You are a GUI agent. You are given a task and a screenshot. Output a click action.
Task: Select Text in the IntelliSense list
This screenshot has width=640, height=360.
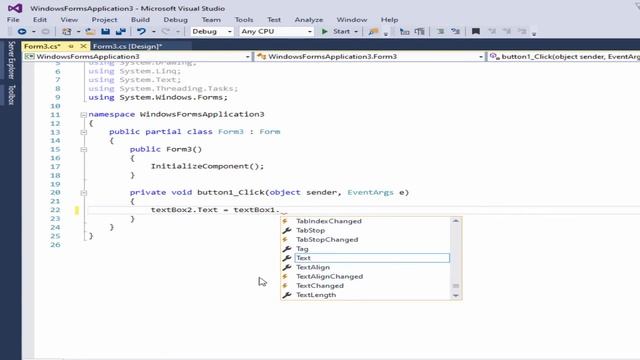click(372, 258)
